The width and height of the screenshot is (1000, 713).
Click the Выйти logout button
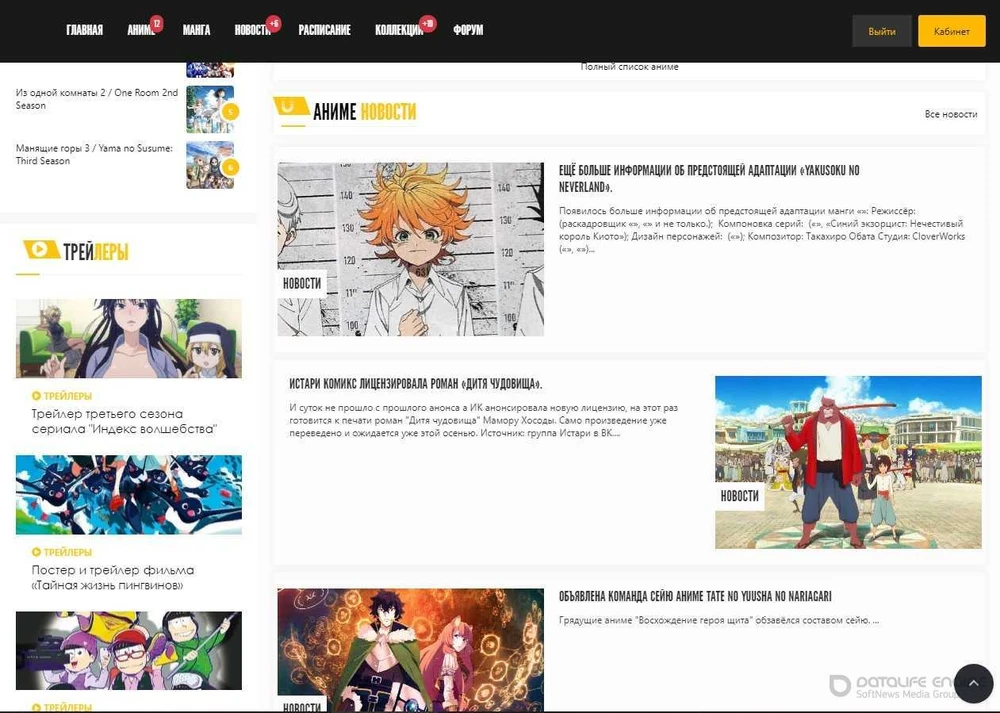click(882, 31)
